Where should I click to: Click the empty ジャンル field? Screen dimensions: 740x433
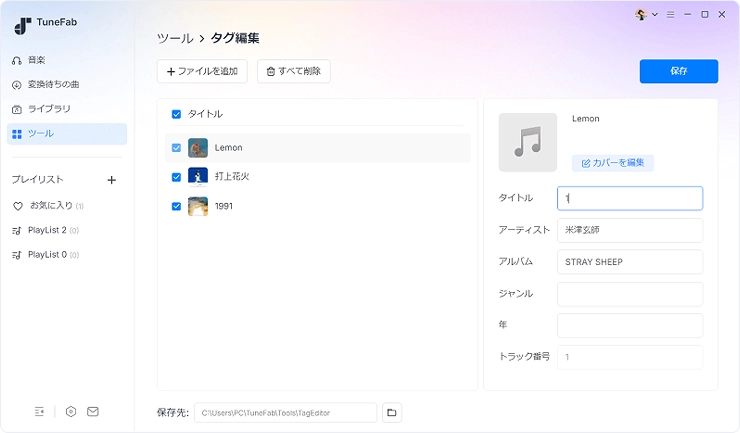(630, 294)
